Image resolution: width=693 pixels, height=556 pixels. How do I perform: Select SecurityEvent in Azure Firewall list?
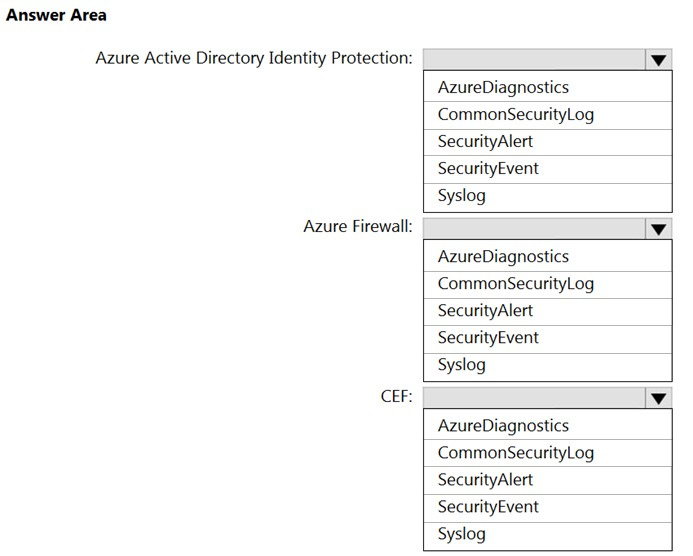(x=488, y=337)
